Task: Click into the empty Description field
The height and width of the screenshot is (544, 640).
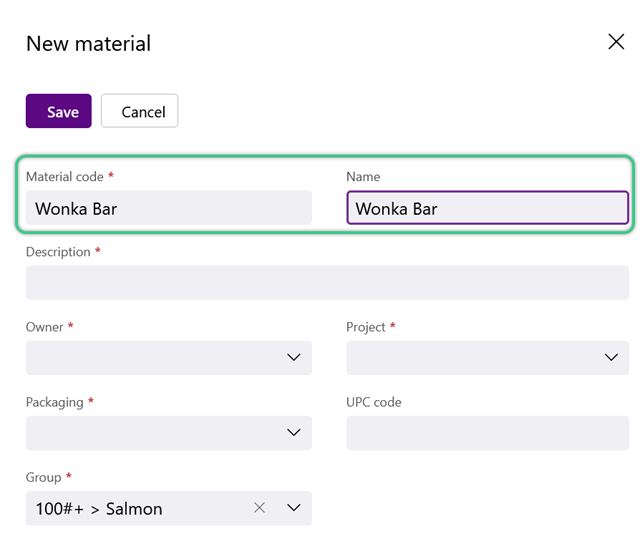Action: click(327, 283)
